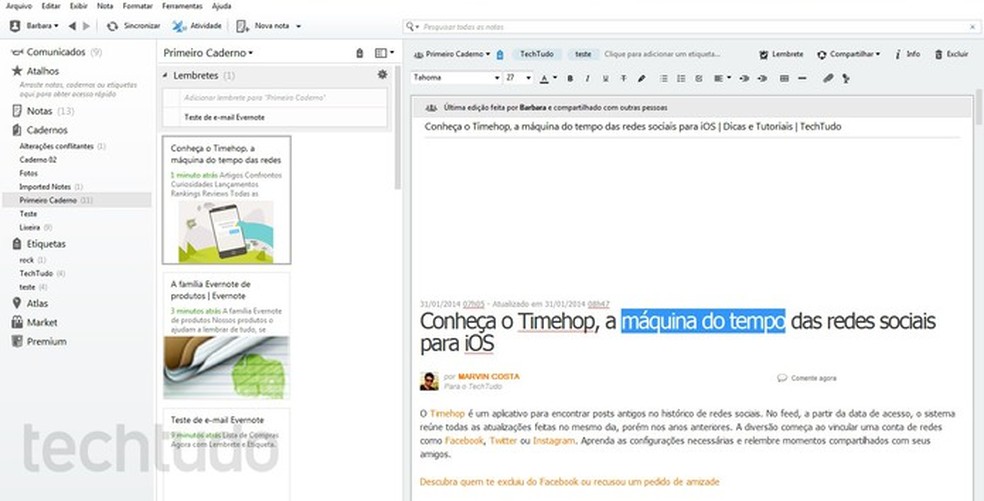Open Atlas in the sidebar
Screen dimensions: 984x501
pyautogui.click(x=30, y=303)
